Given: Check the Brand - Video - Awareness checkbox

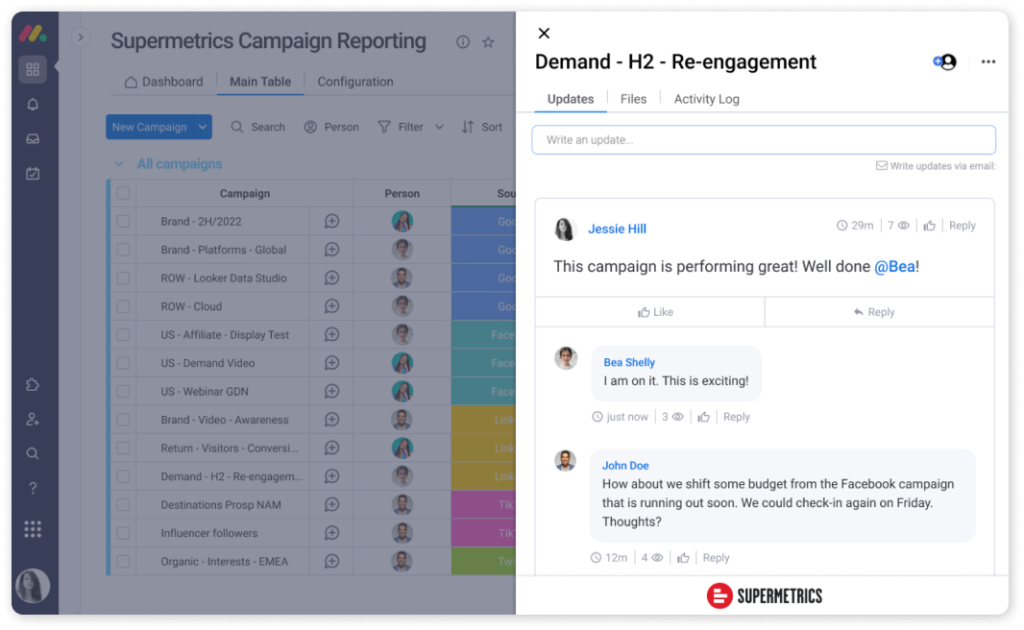Looking at the screenshot, I should [123, 420].
